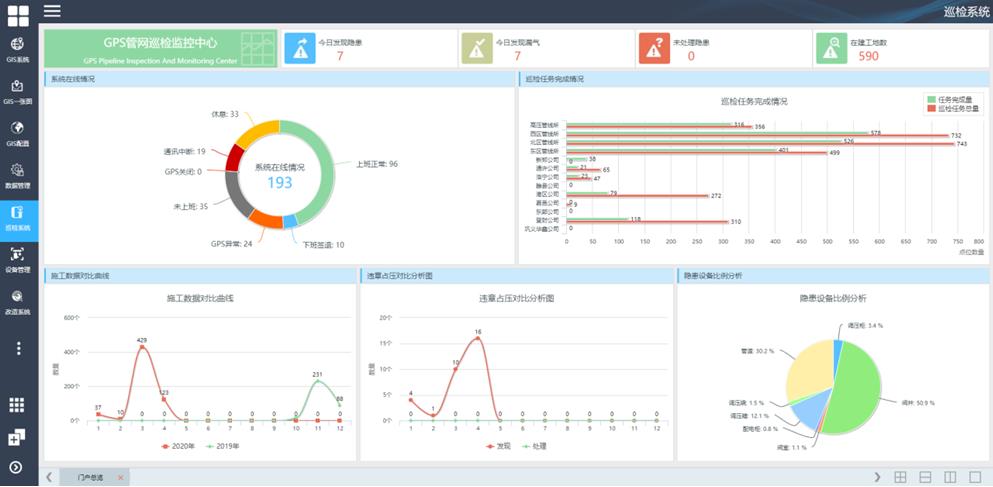Screen dimensions: 993x487
Task: Select the 门户总览 tab
Action: click(x=91, y=477)
